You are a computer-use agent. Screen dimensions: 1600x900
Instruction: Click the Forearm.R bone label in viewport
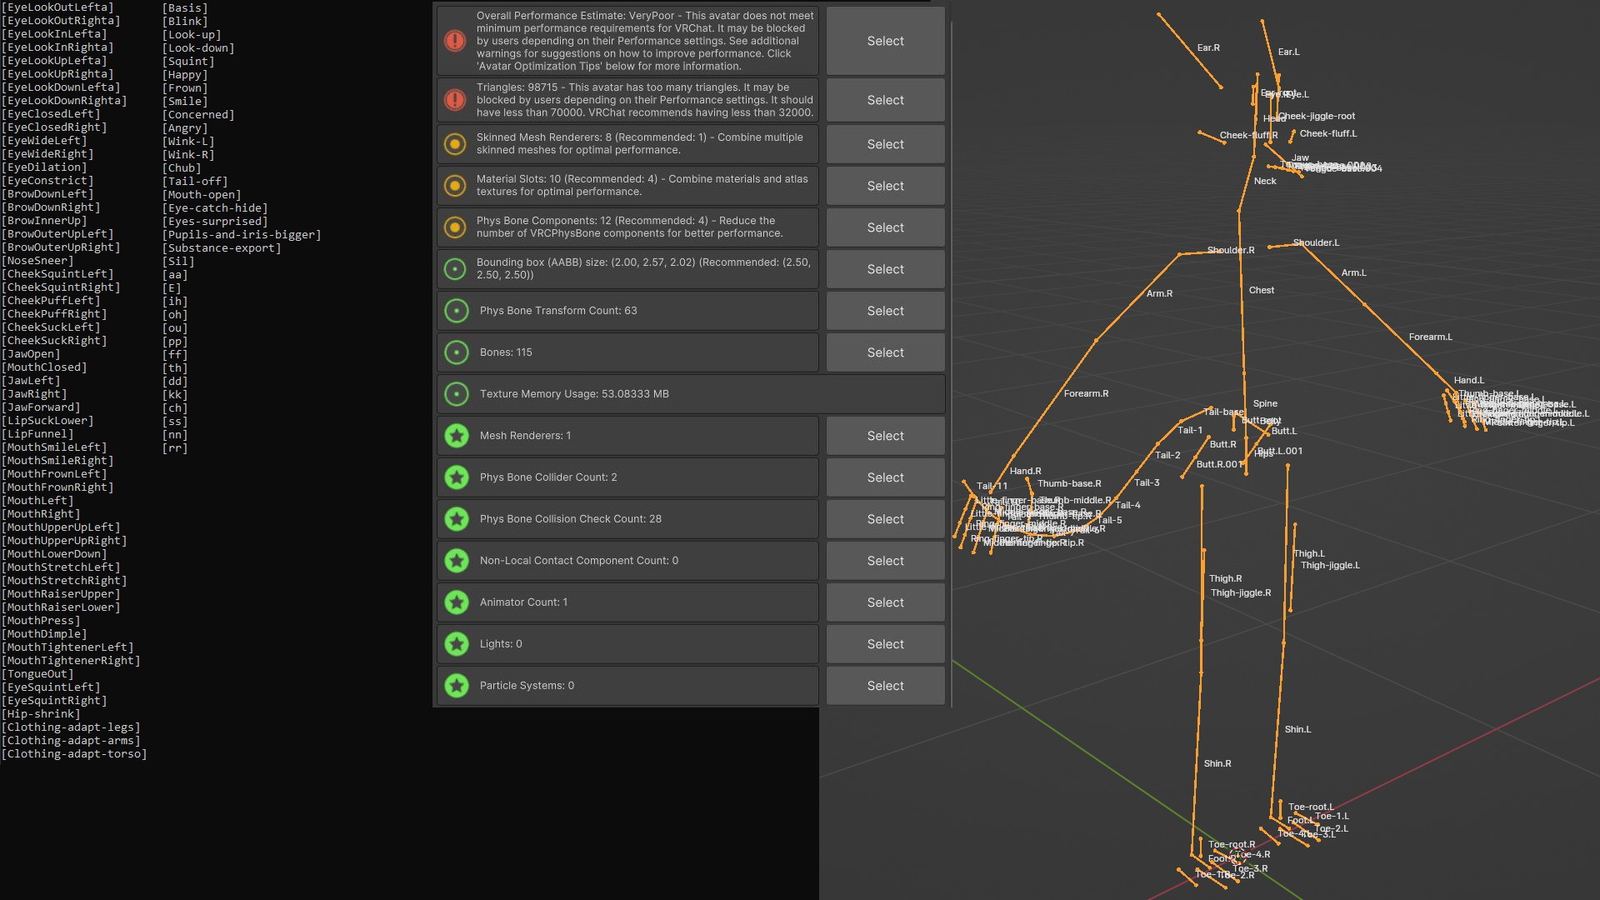1086,394
